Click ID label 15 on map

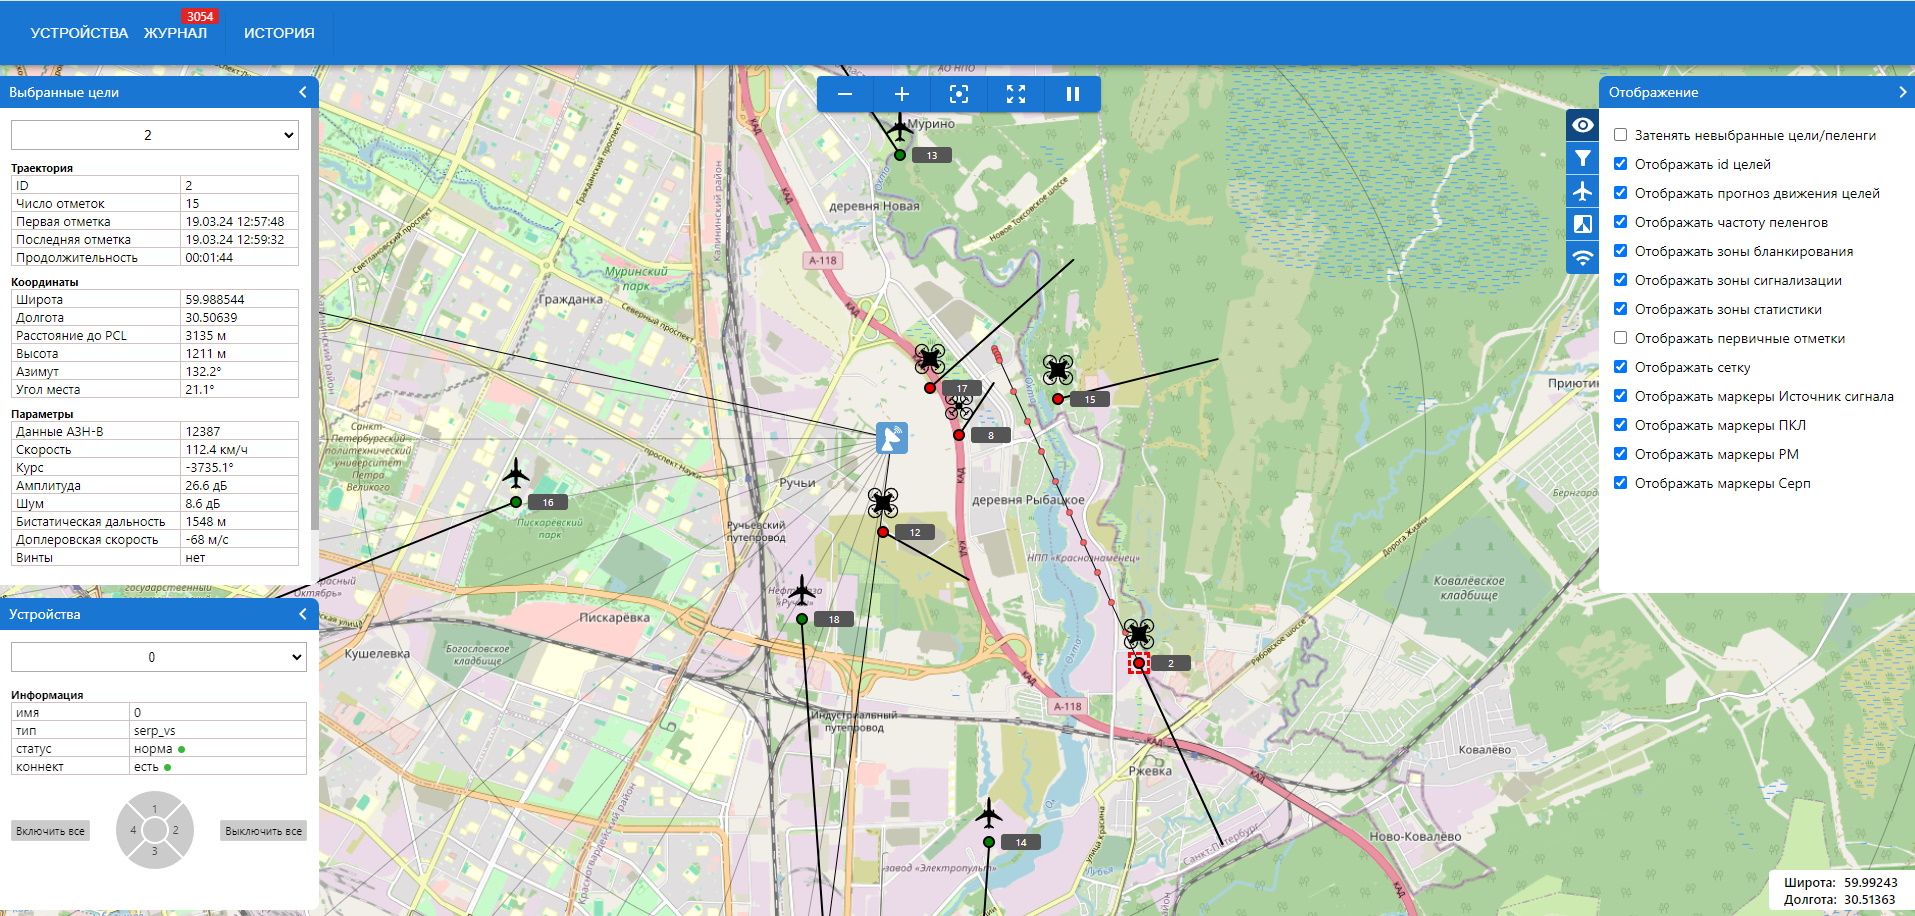click(1090, 399)
